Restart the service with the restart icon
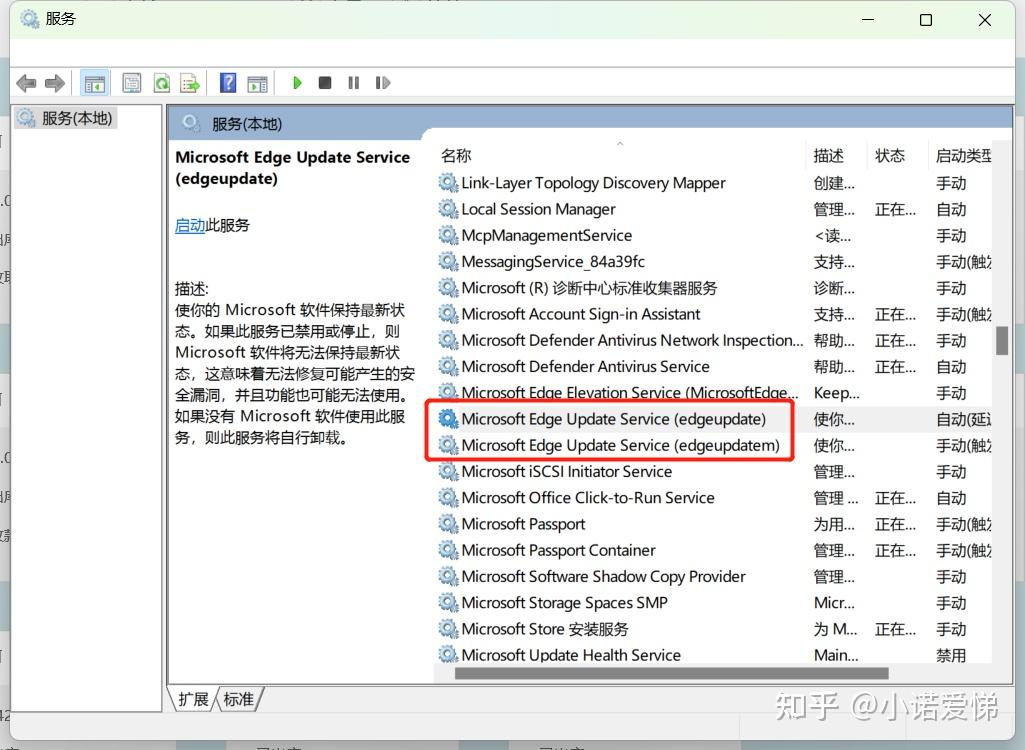1025x750 pixels. [x=383, y=83]
